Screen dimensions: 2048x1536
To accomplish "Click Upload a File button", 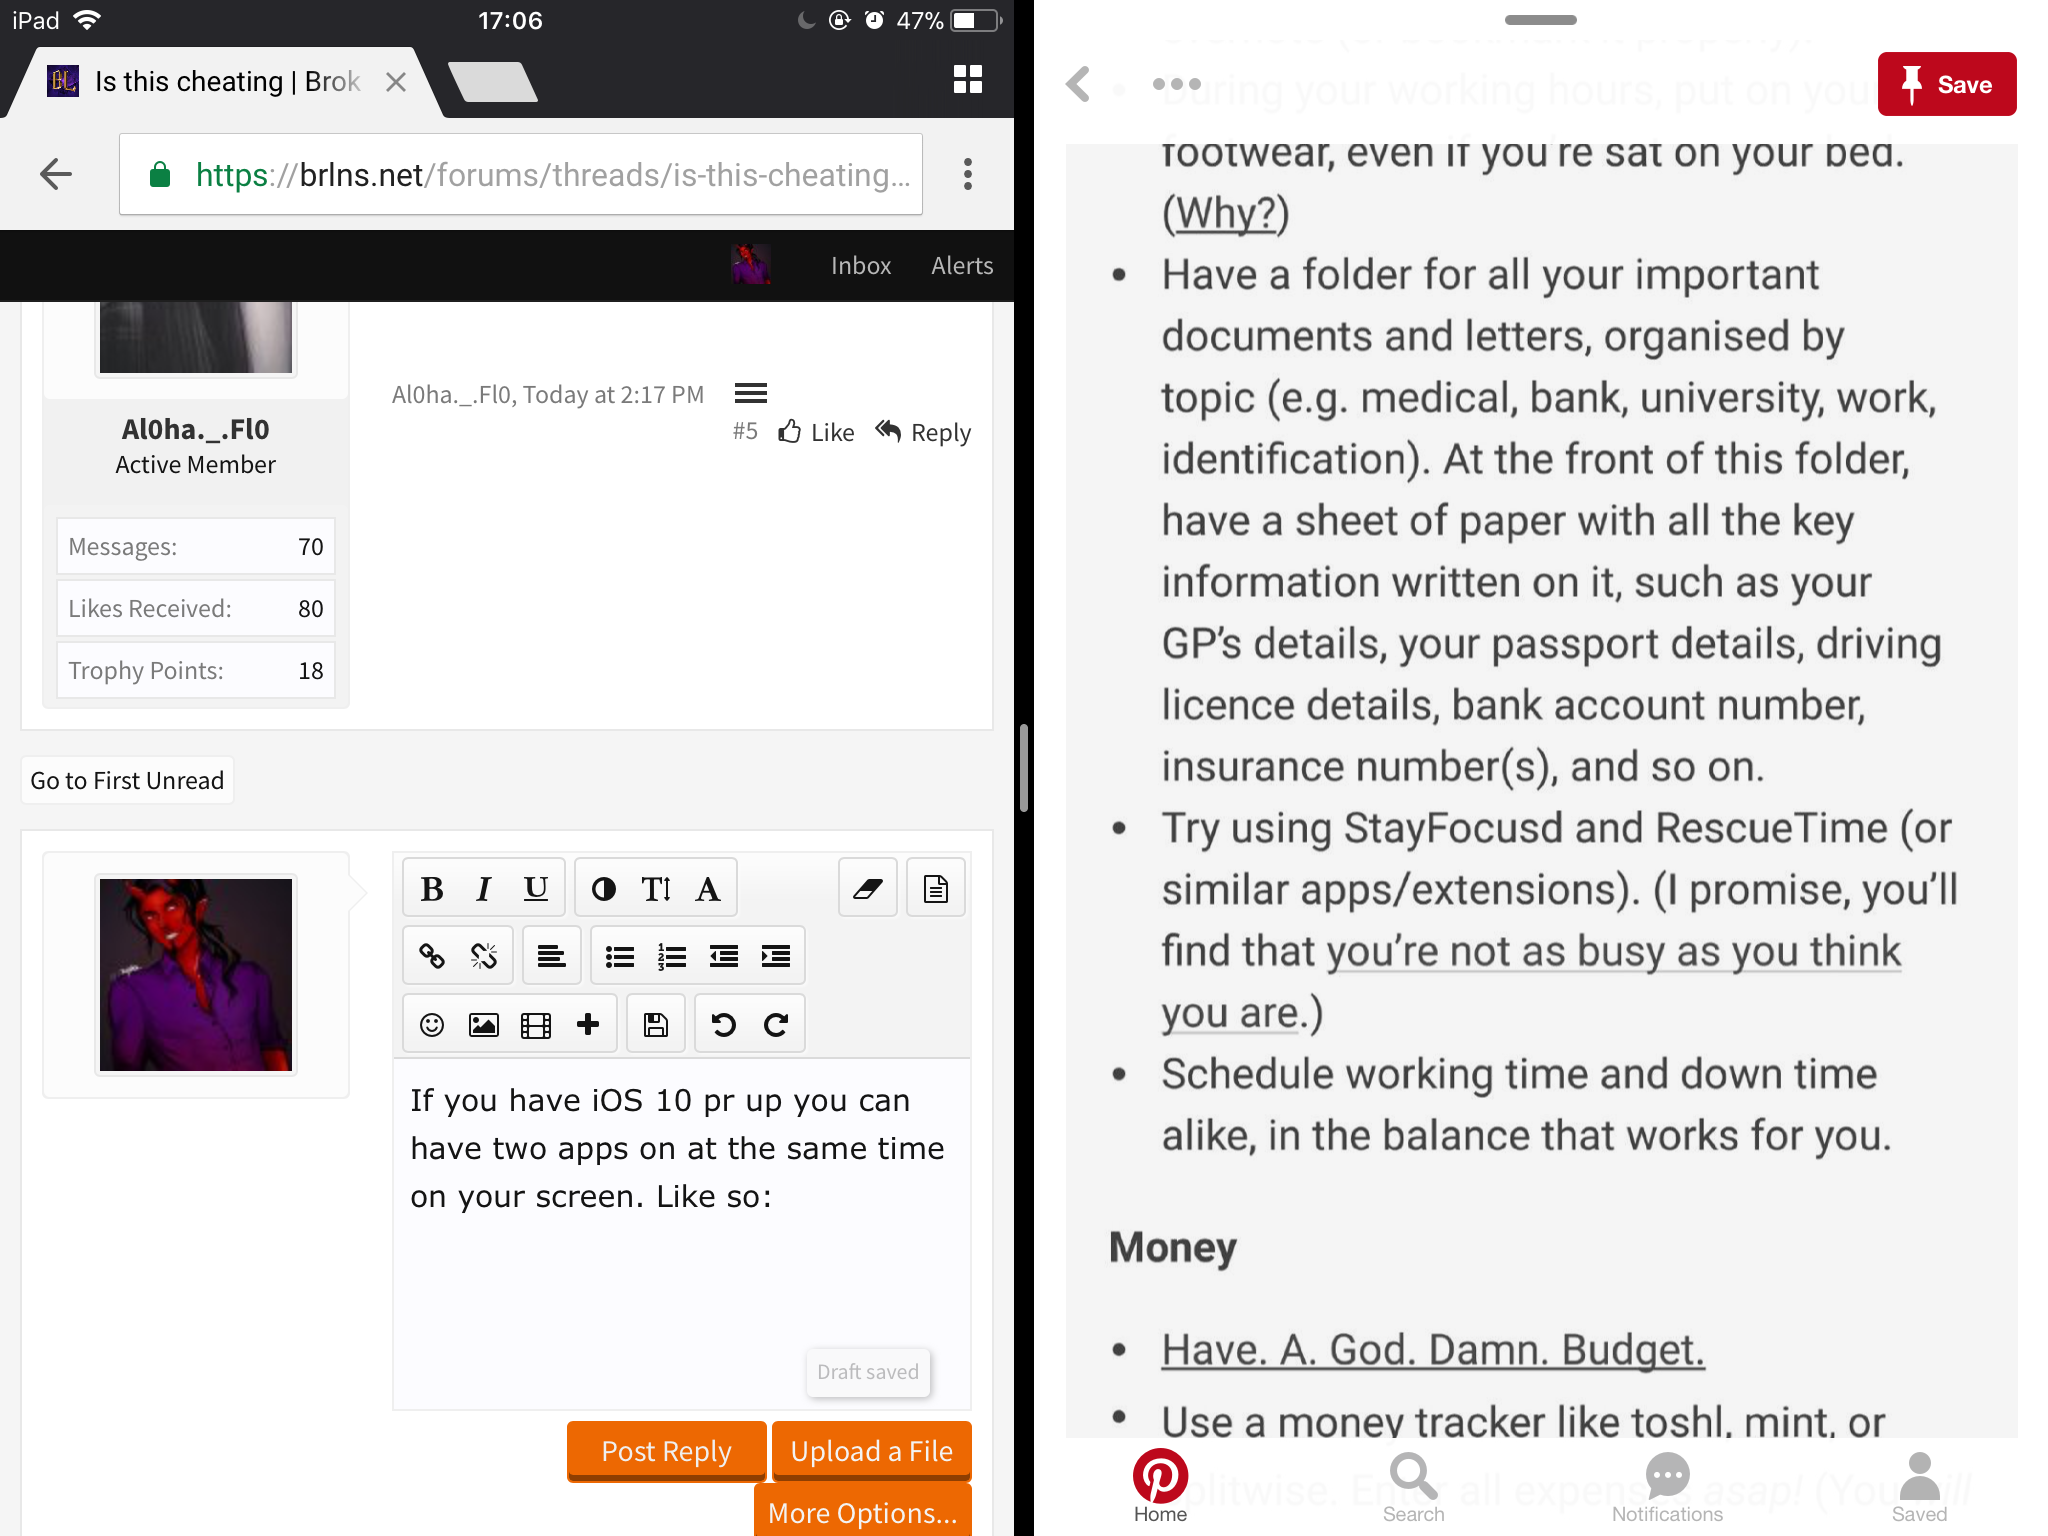I will [872, 1451].
